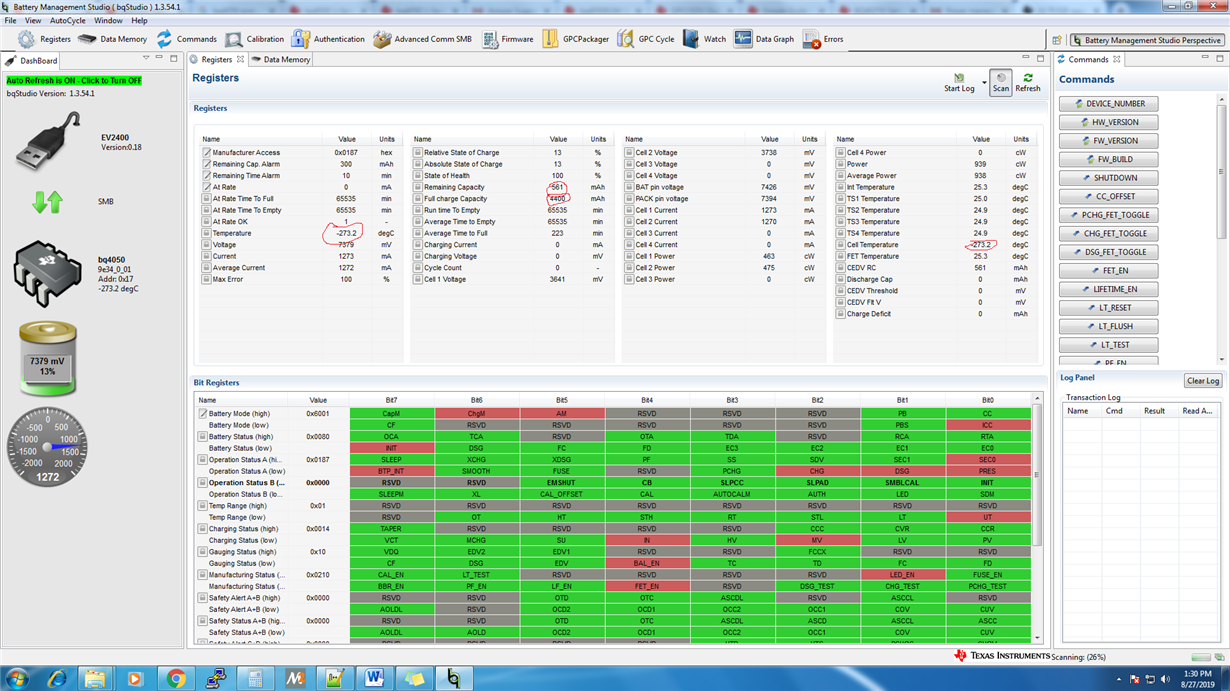The height and width of the screenshot is (691, 1230).
Task: Expand the Gauging Status (high) row
Action: coord(203,552)
